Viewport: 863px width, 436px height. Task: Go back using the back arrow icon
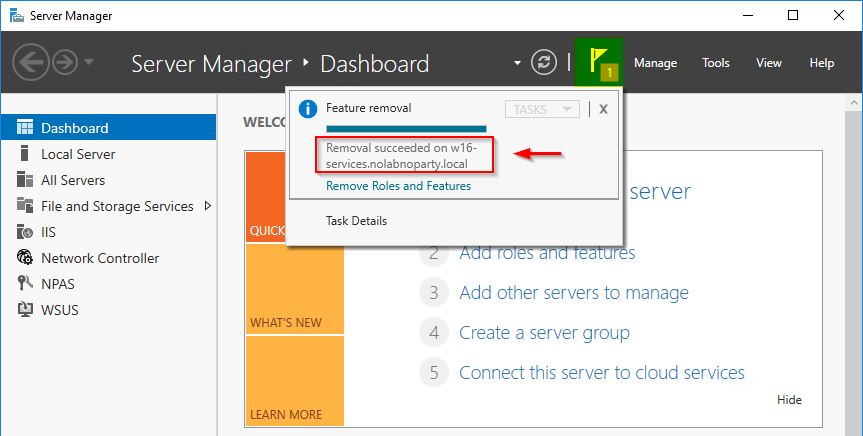coord(31,63)
